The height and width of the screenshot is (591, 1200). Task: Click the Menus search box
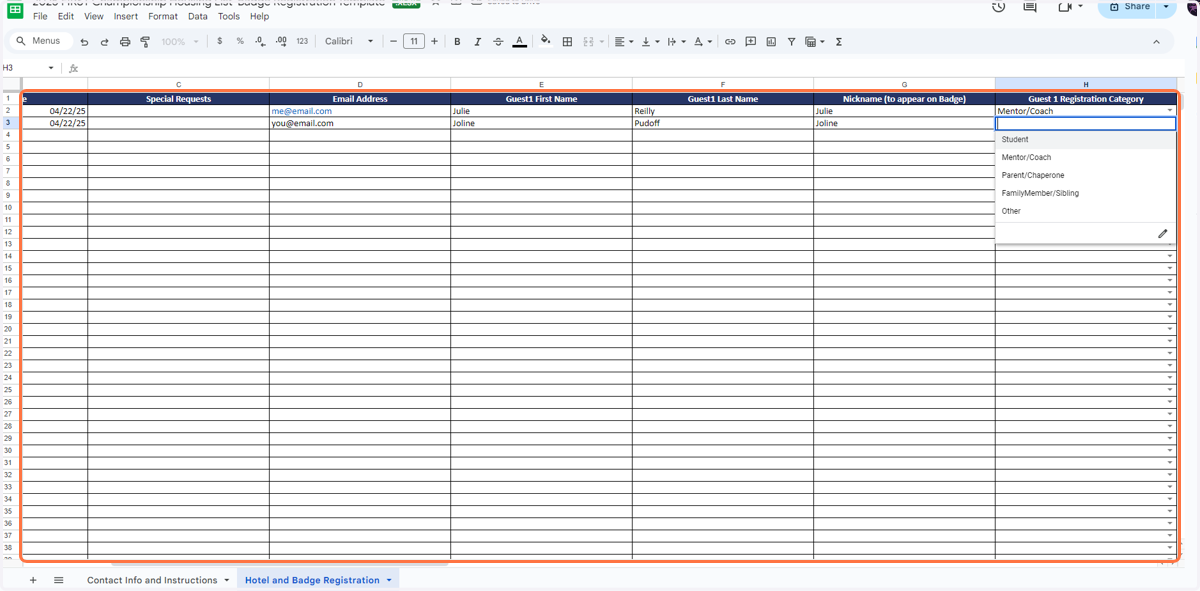(x=40, y=41)
